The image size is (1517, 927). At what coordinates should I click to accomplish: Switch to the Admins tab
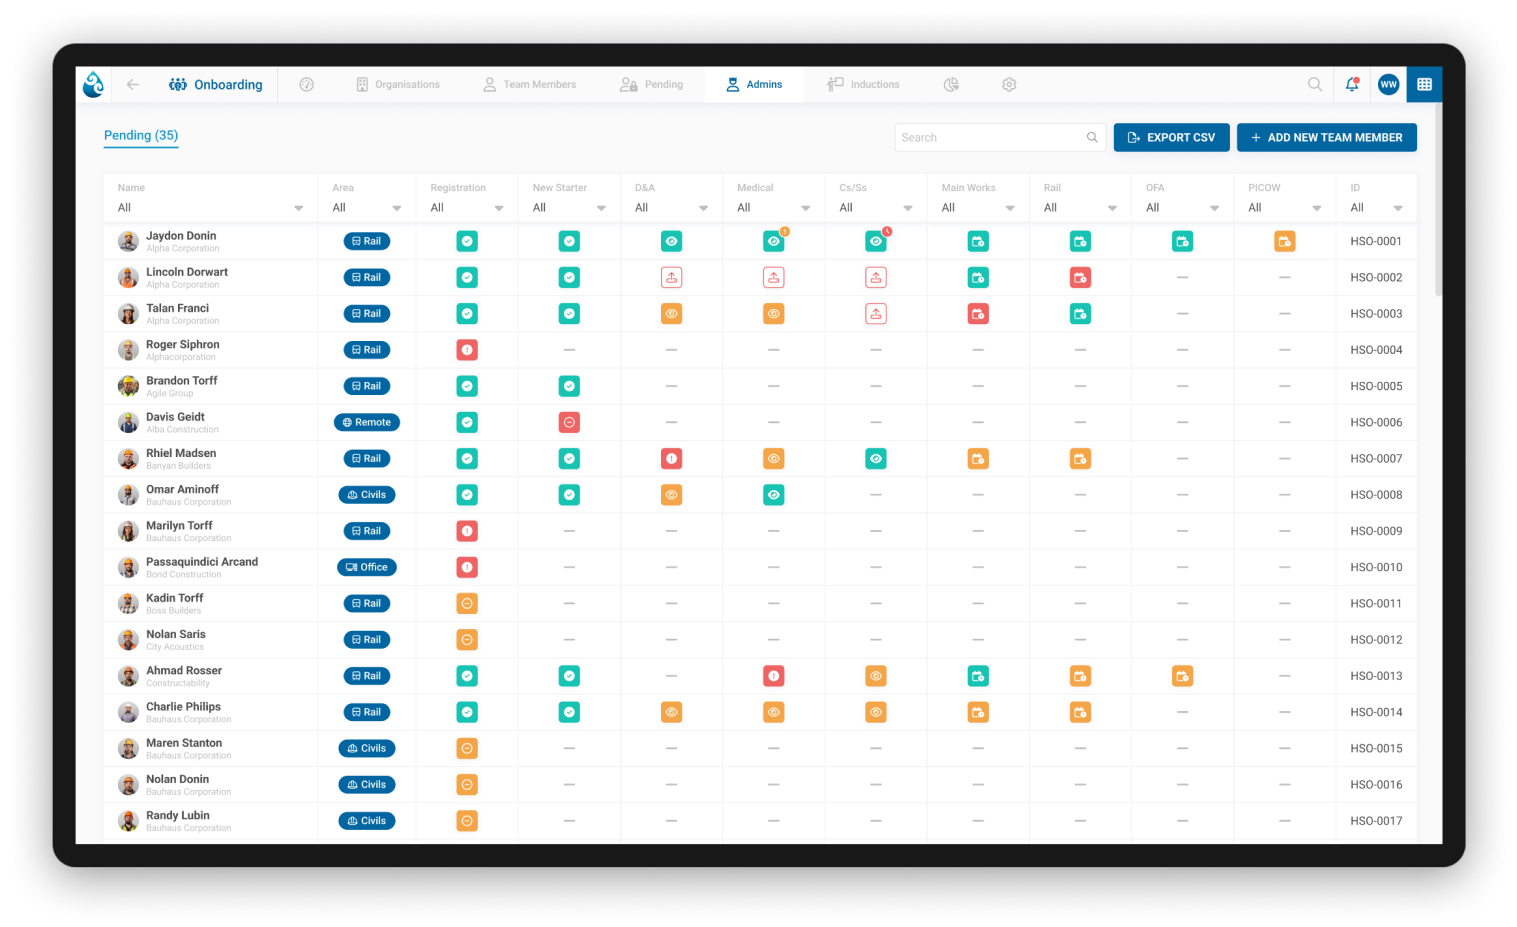pos(755,84)
